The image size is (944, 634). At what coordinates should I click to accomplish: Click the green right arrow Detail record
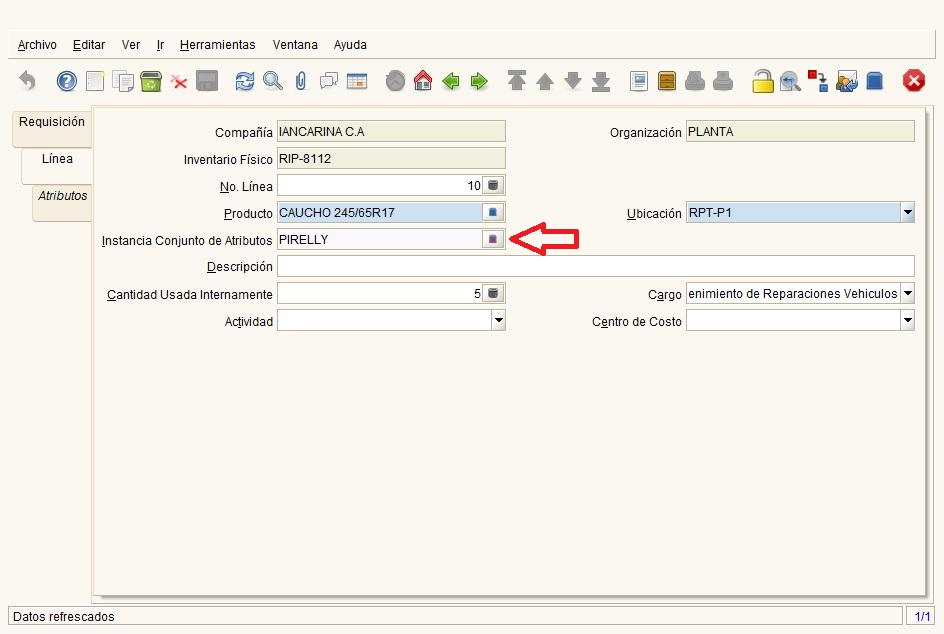coord(479,81)
